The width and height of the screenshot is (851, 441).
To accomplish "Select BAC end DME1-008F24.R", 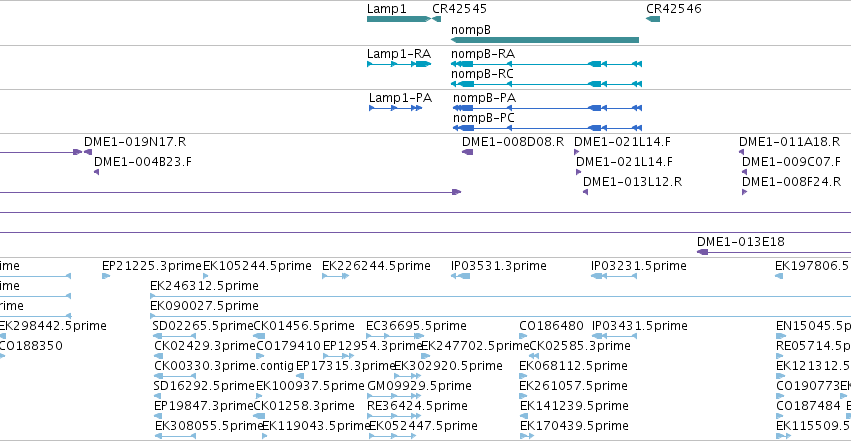I will pos(745,192).
